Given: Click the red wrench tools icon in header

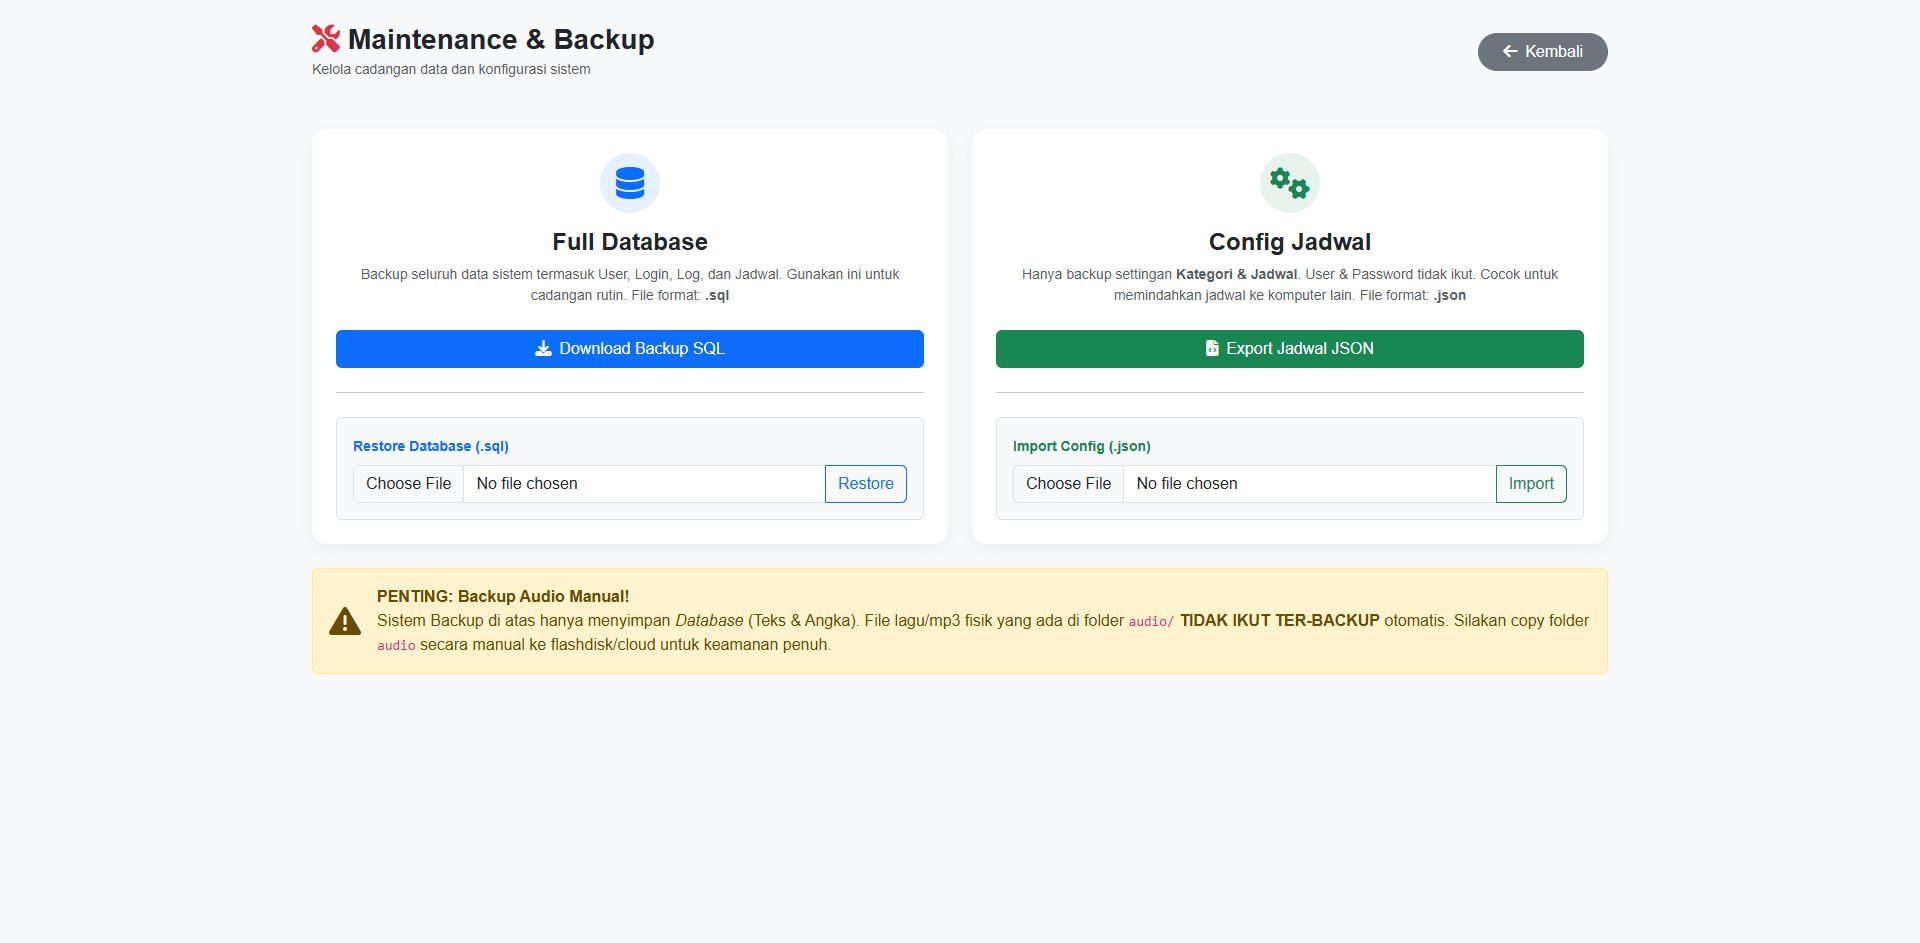Looking at the screenshot, I should click(x=326, y=39).
